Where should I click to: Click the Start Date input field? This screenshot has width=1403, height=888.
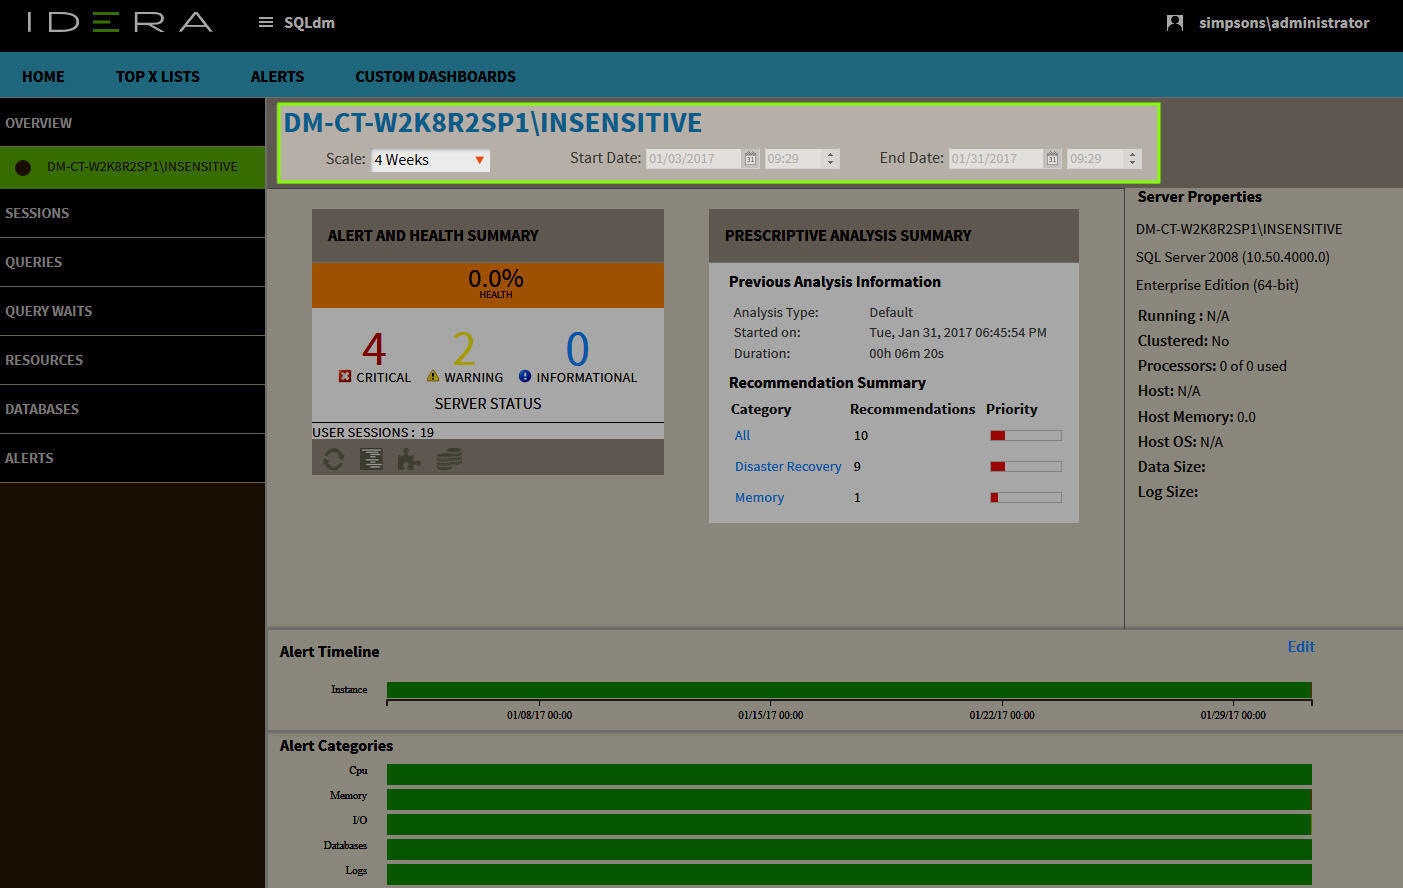click(693, 159)
